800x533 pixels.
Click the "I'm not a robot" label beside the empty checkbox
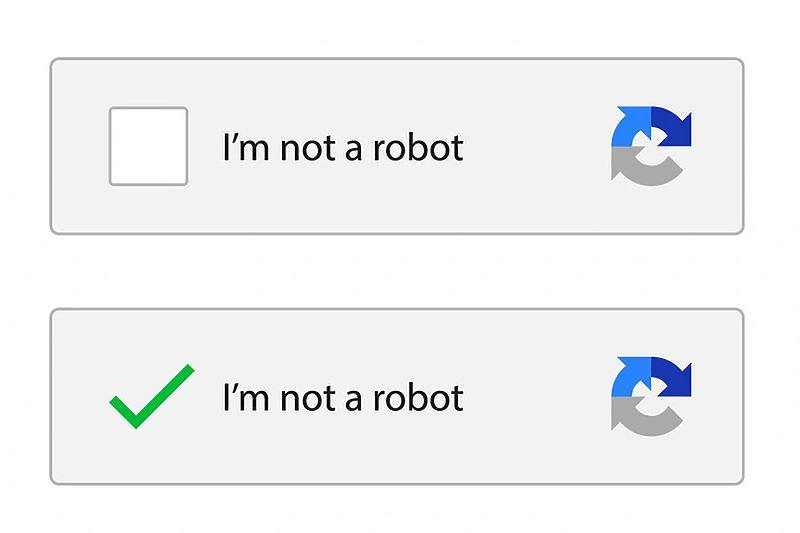[342, 148]
